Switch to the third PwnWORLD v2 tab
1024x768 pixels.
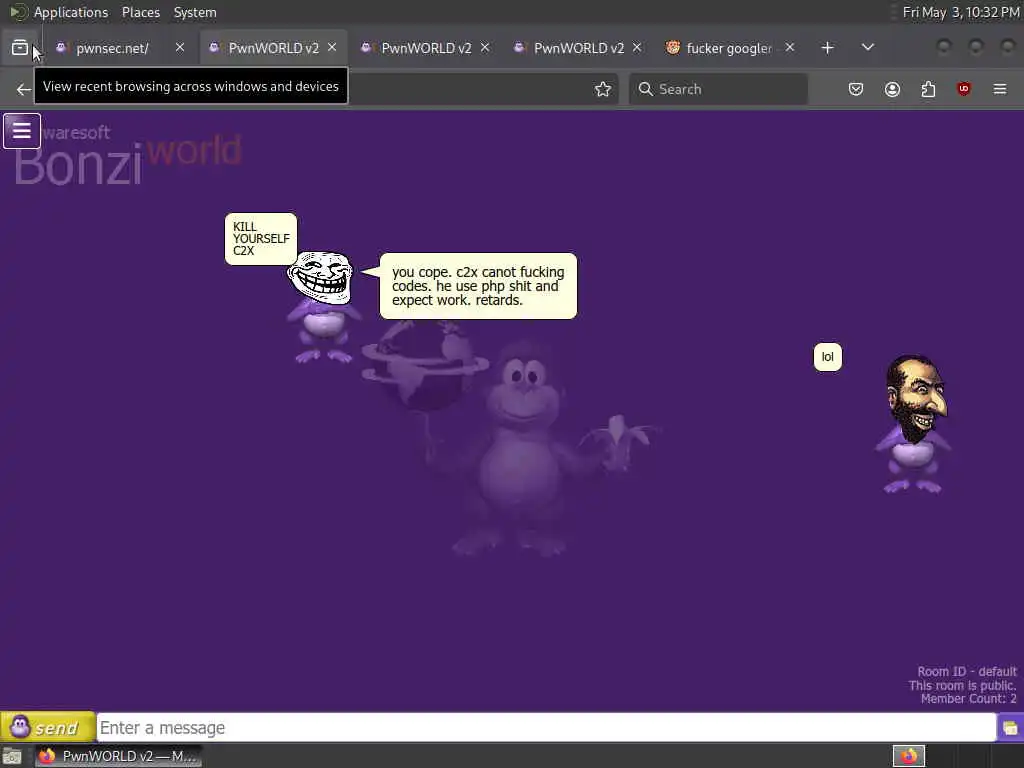click(x=579, y=48)
